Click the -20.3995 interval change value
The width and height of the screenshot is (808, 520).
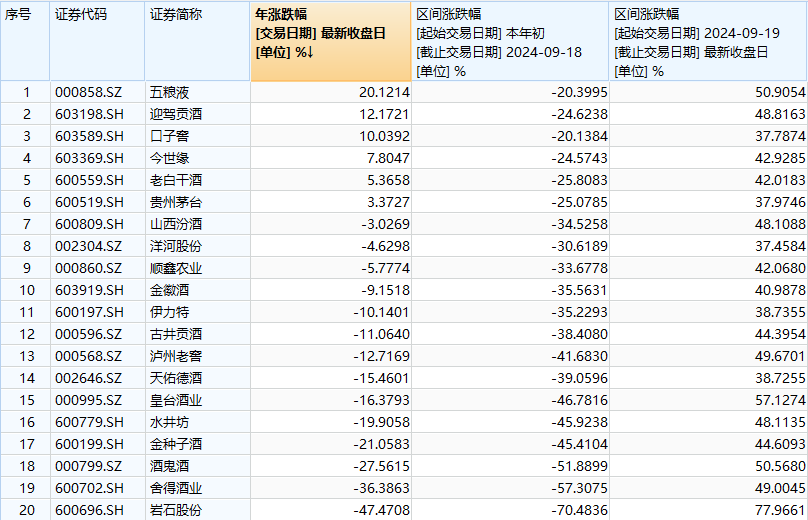[x=580, y=92]
